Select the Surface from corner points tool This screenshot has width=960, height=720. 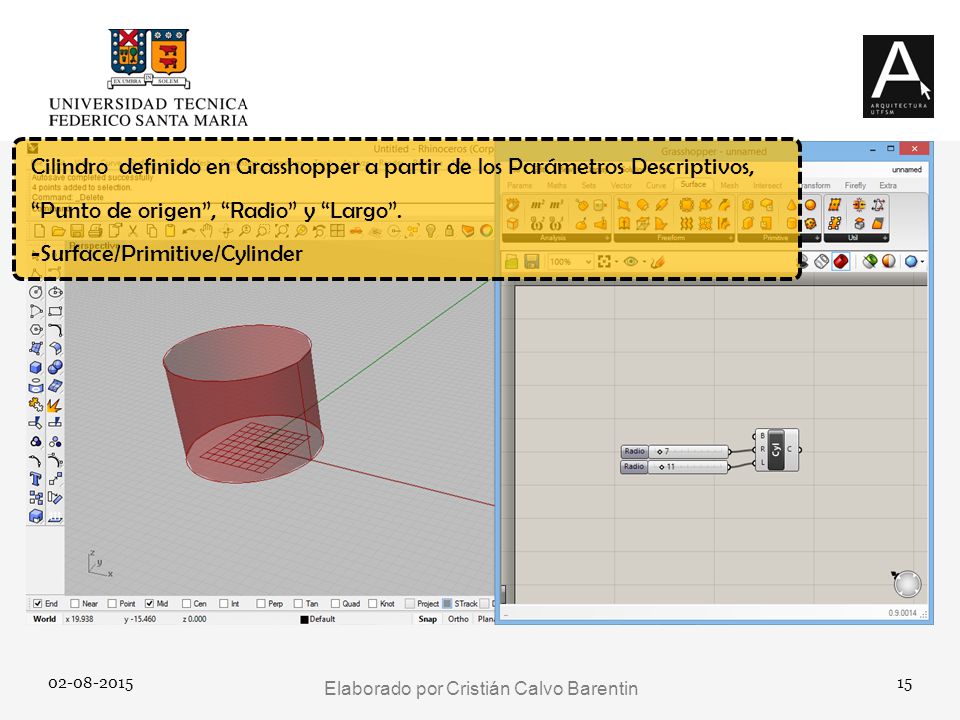coord(36,348)
